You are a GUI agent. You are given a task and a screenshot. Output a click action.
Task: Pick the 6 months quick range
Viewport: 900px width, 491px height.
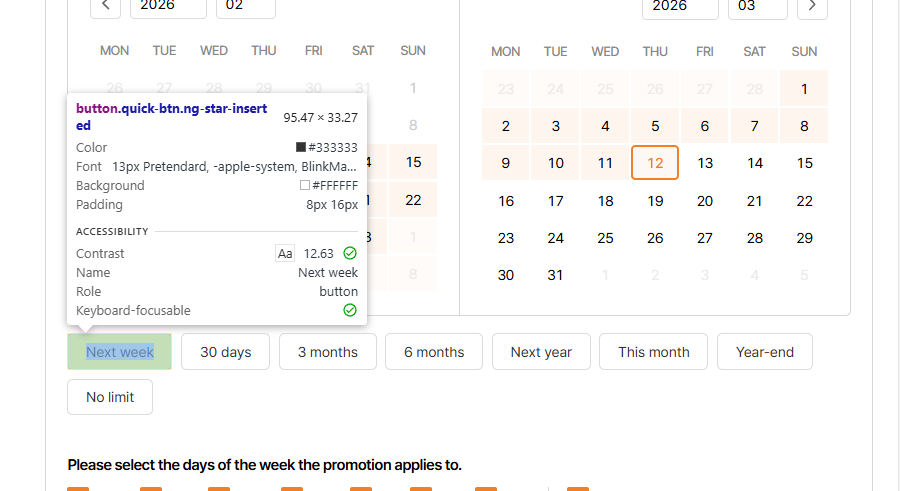click(434, 352)
